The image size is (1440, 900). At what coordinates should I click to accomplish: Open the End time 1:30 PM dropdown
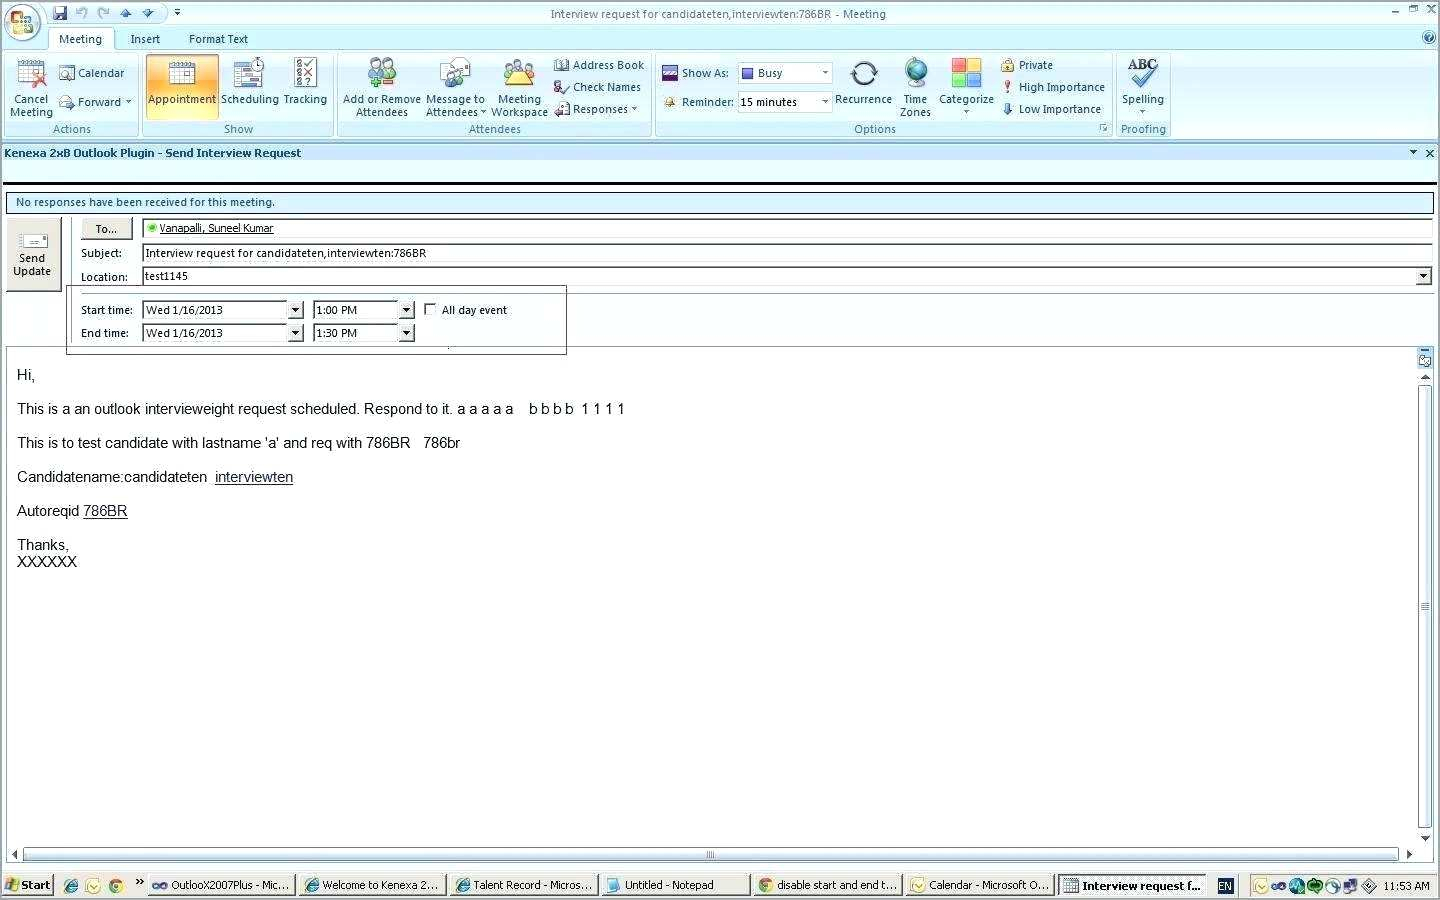[406, 333]
